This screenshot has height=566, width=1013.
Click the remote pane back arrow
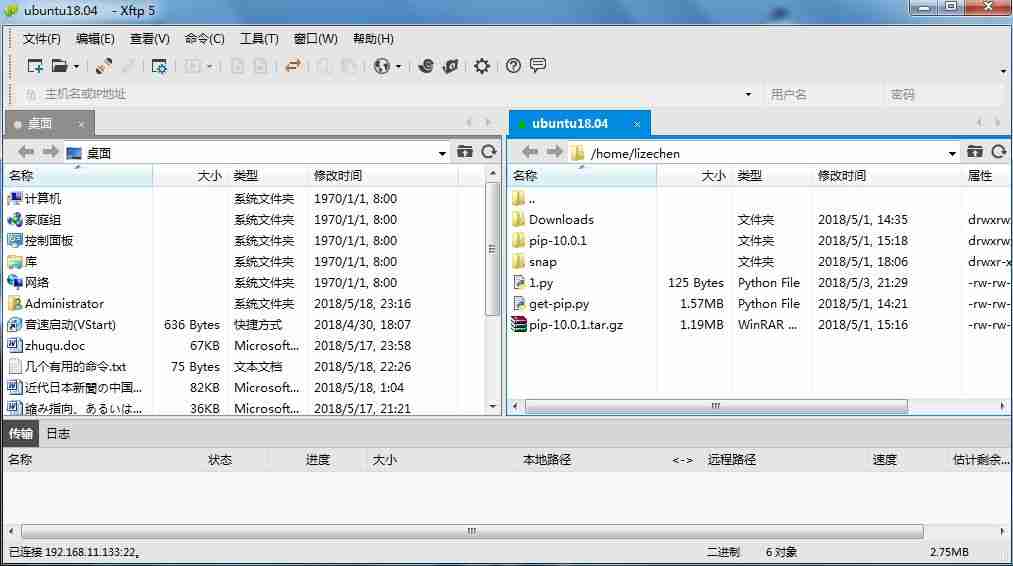530,152
